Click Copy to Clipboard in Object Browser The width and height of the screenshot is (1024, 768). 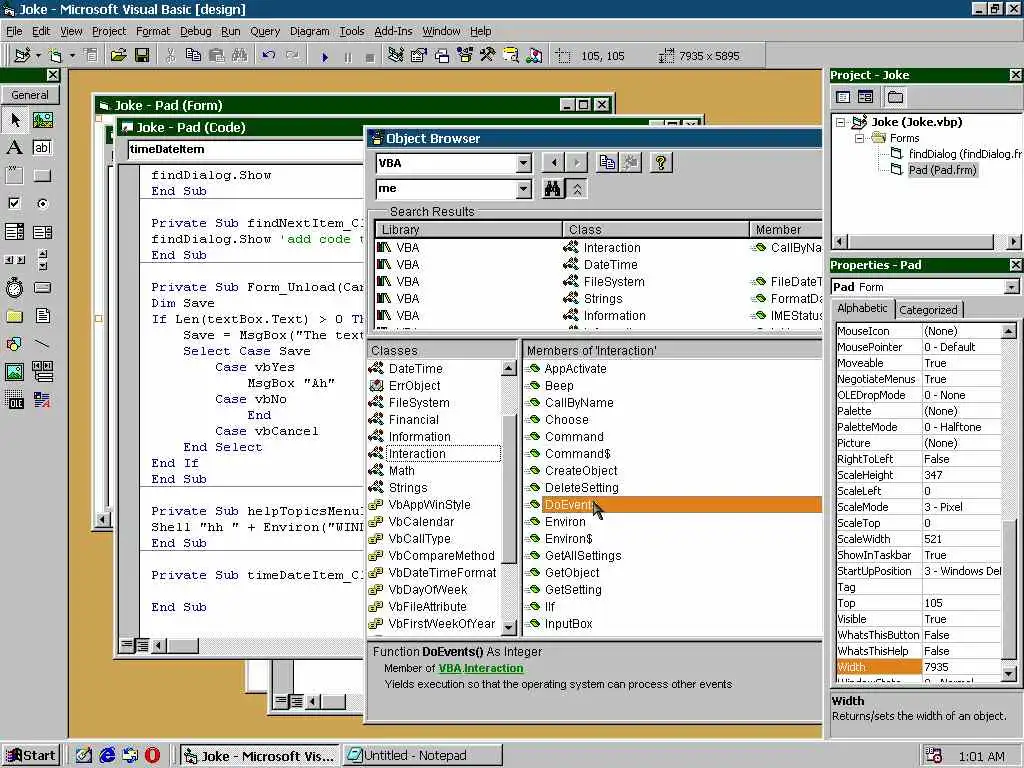pos(607,162)
